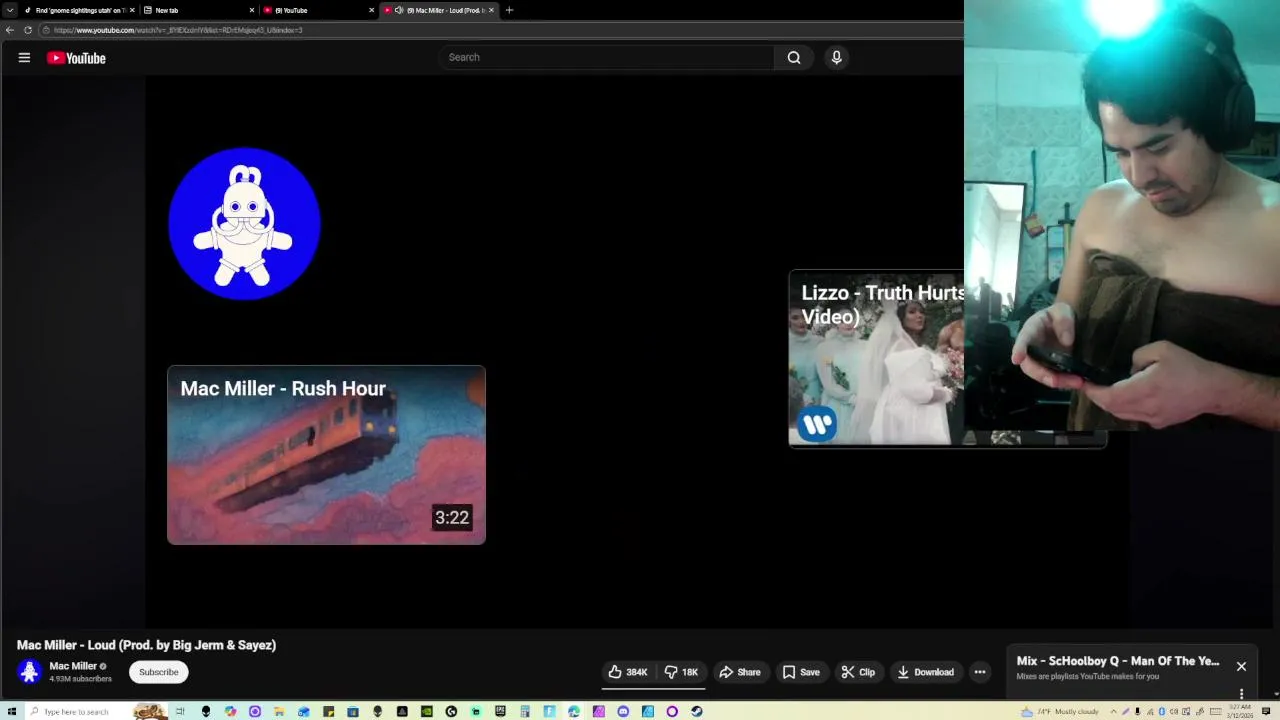Subscribe to the Mac Miller channel

158,672
